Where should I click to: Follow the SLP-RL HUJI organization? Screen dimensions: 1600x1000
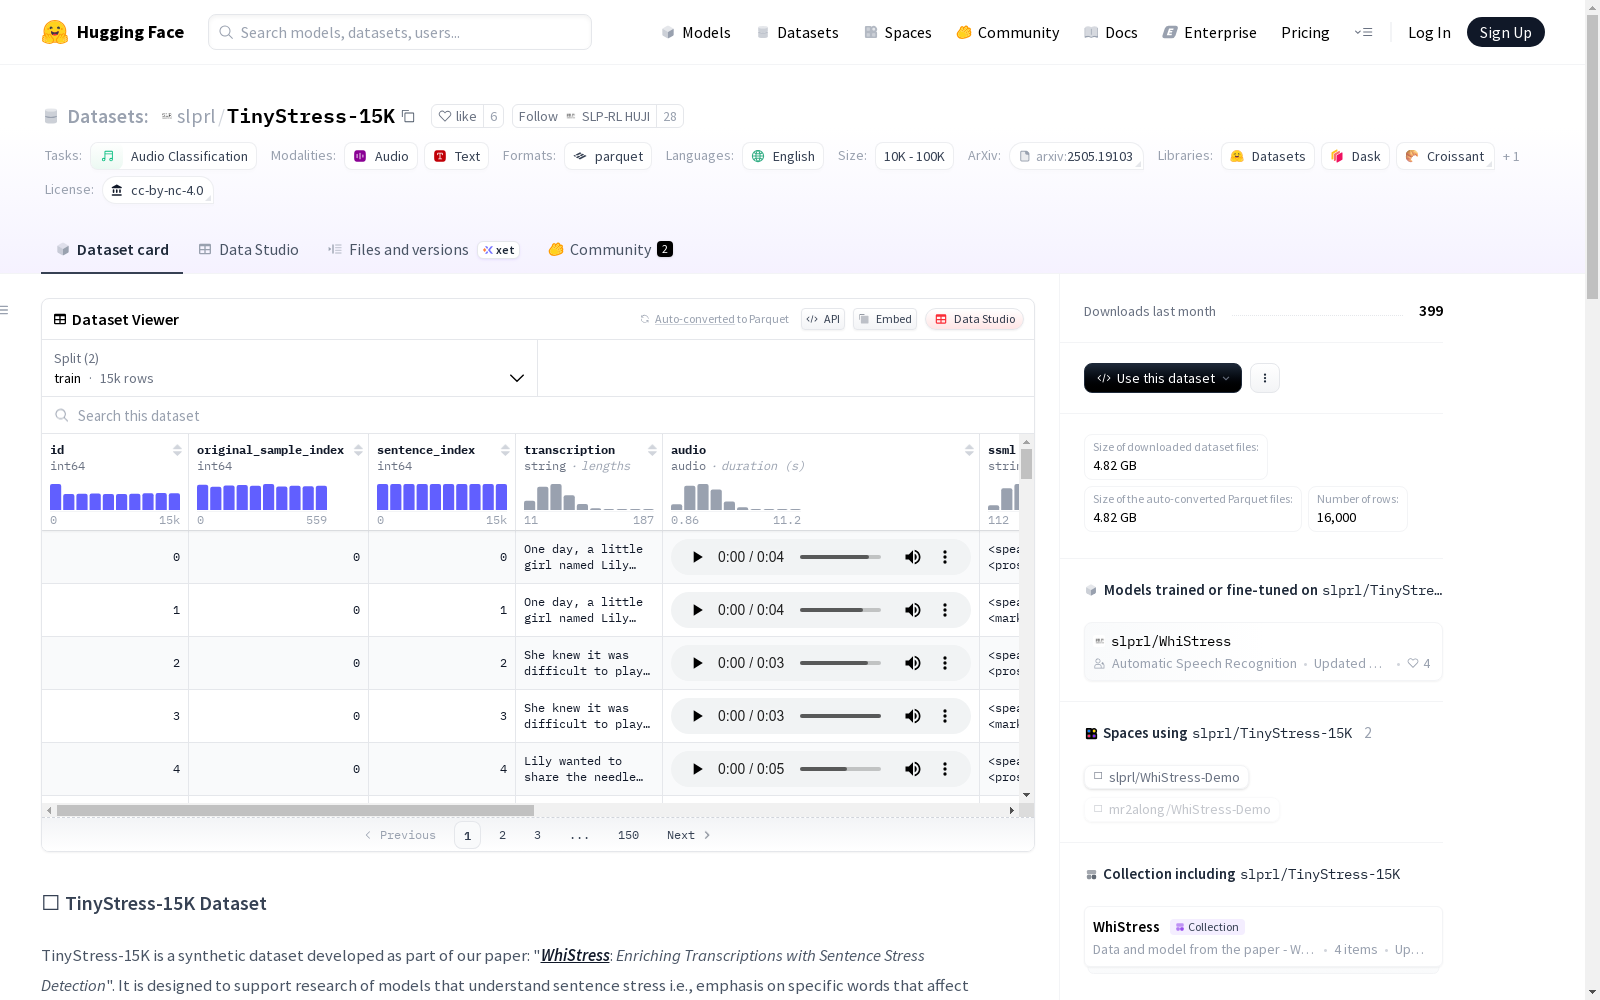584,116
